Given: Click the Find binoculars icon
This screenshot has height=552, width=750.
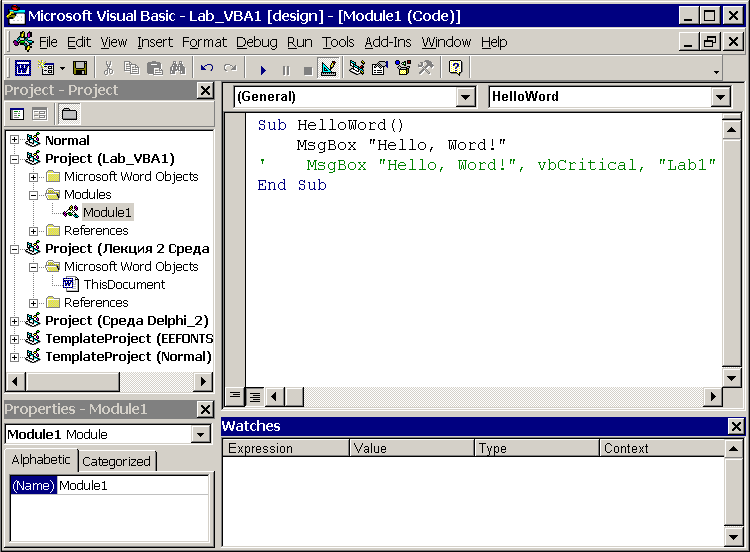Looking at the screenshot, I should (x=177, y=68).
